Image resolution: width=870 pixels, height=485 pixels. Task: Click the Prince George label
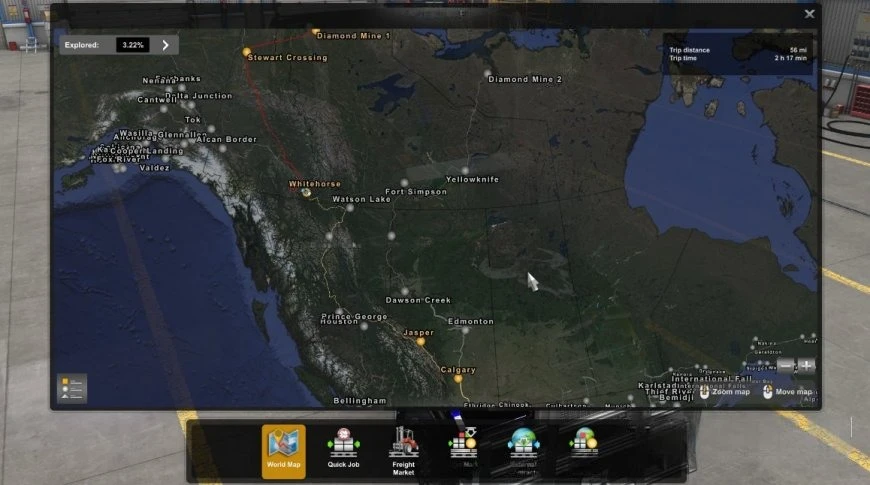coord(354,316)
